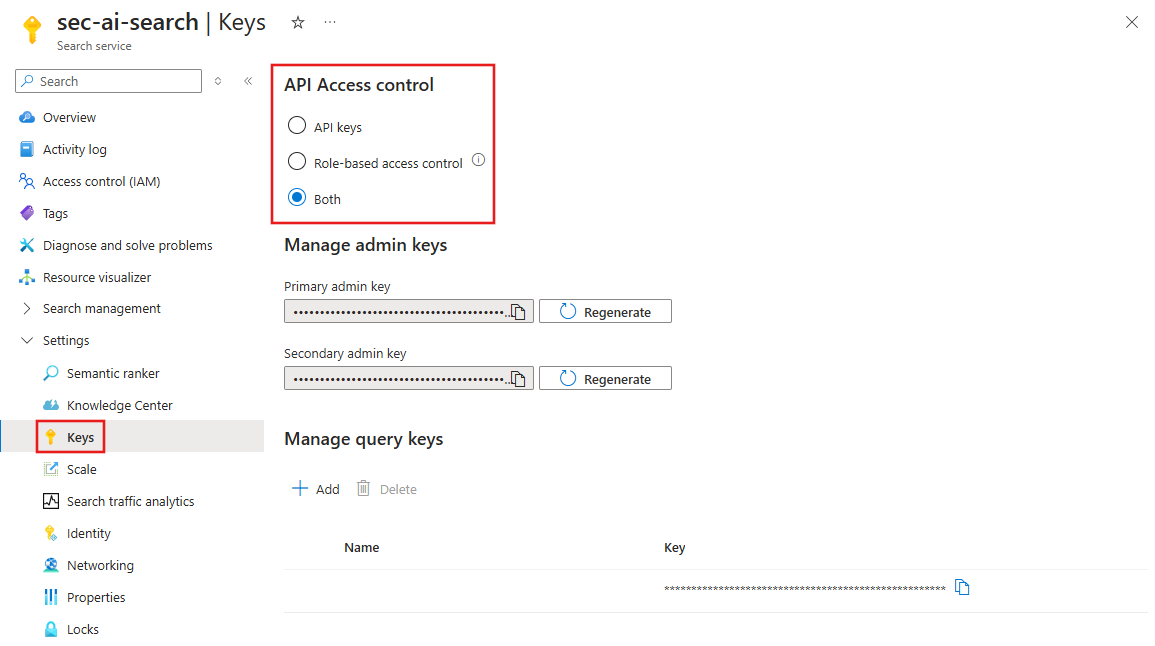This screenshot has height=646, width=1155.
Task: Open the more options ellipsis menu
Action: pyautogui.click(x=330, y=22)
